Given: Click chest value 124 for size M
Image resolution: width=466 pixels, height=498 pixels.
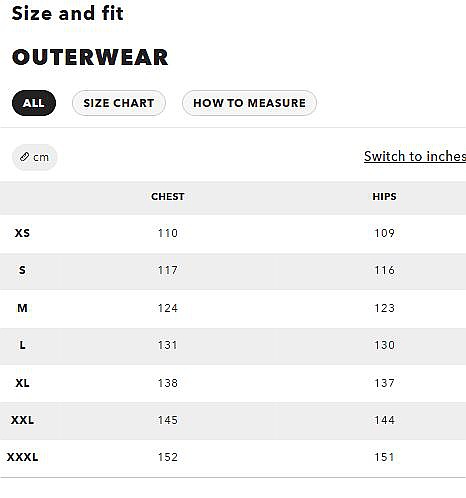Looking at the screenshot, I should (168, 308).
